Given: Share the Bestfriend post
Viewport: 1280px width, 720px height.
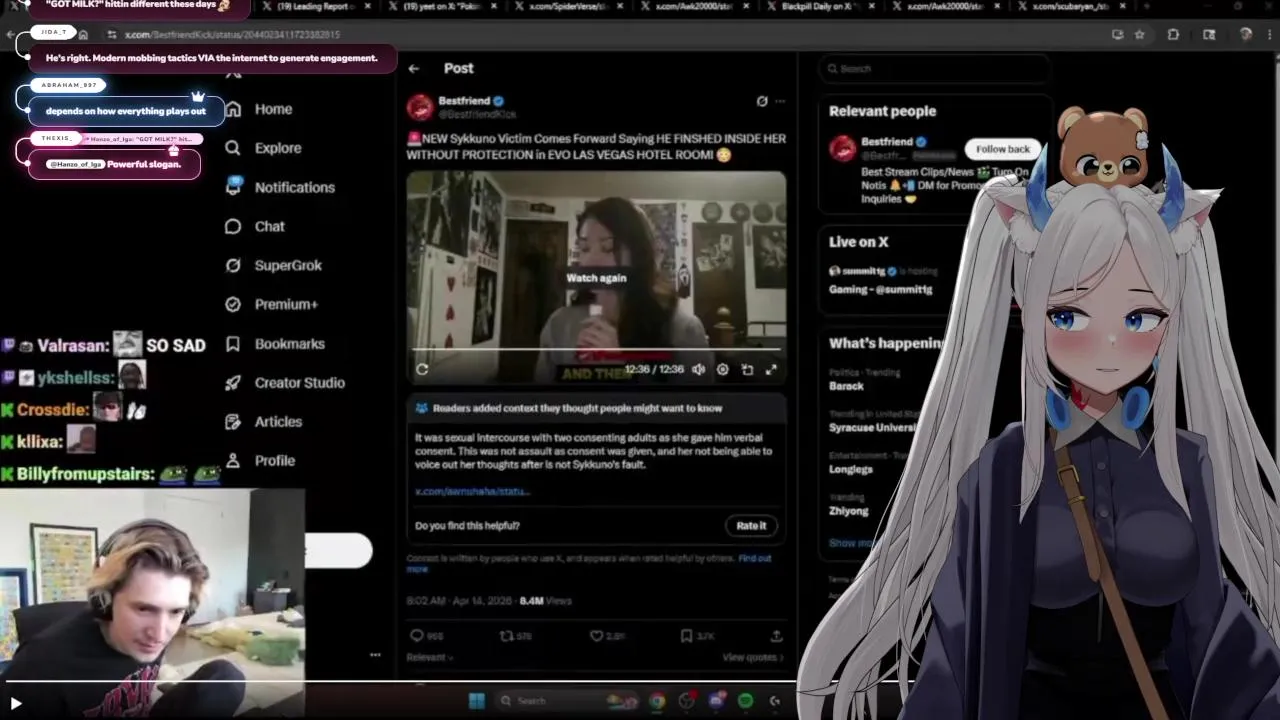Looking at the screenshot, I should coord(776,635).
